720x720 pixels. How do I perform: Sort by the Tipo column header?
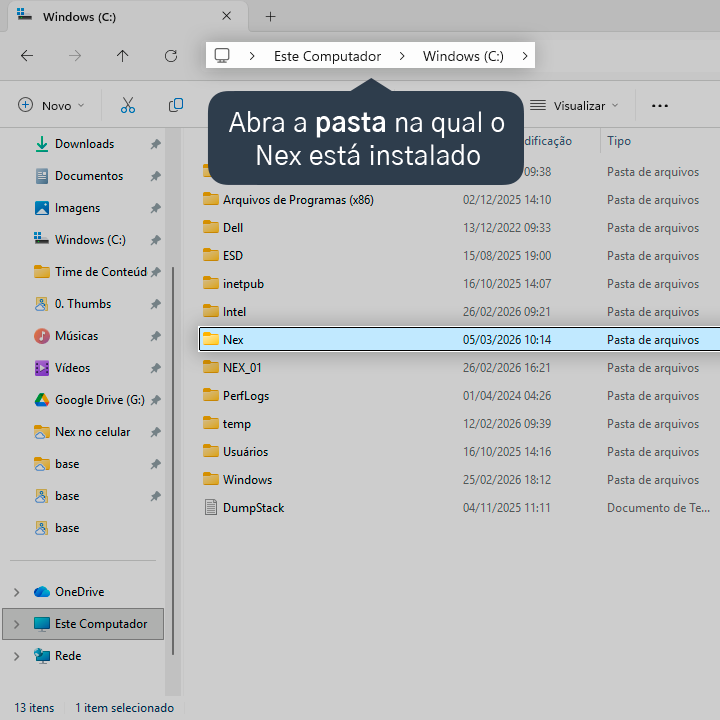[x=619, y=141]
